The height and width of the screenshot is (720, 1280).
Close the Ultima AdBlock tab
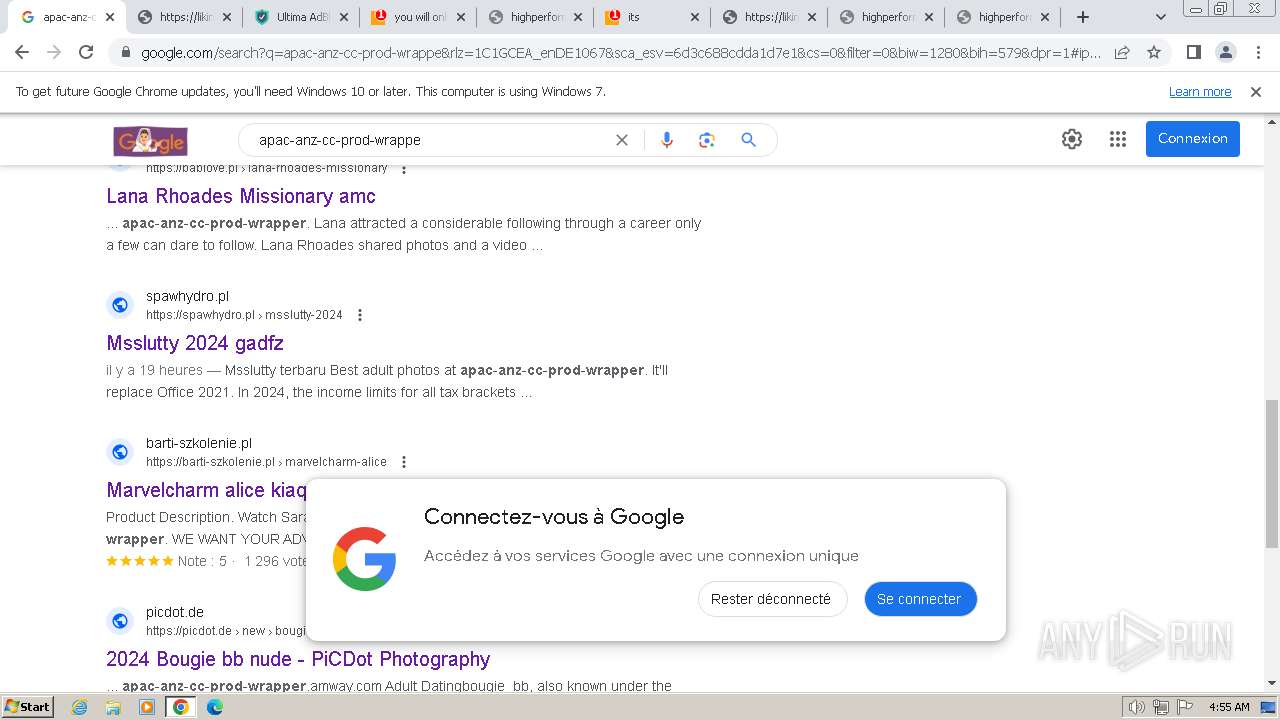[342, 17]
